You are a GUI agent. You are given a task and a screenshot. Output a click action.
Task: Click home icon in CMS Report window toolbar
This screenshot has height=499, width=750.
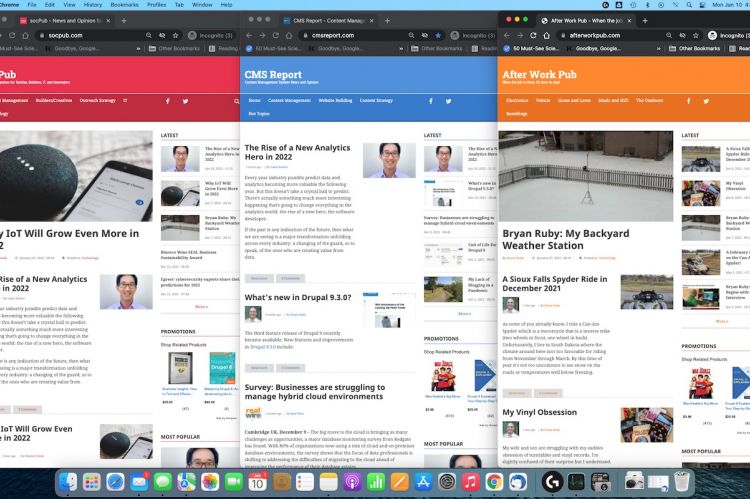[x=289, y=35]
